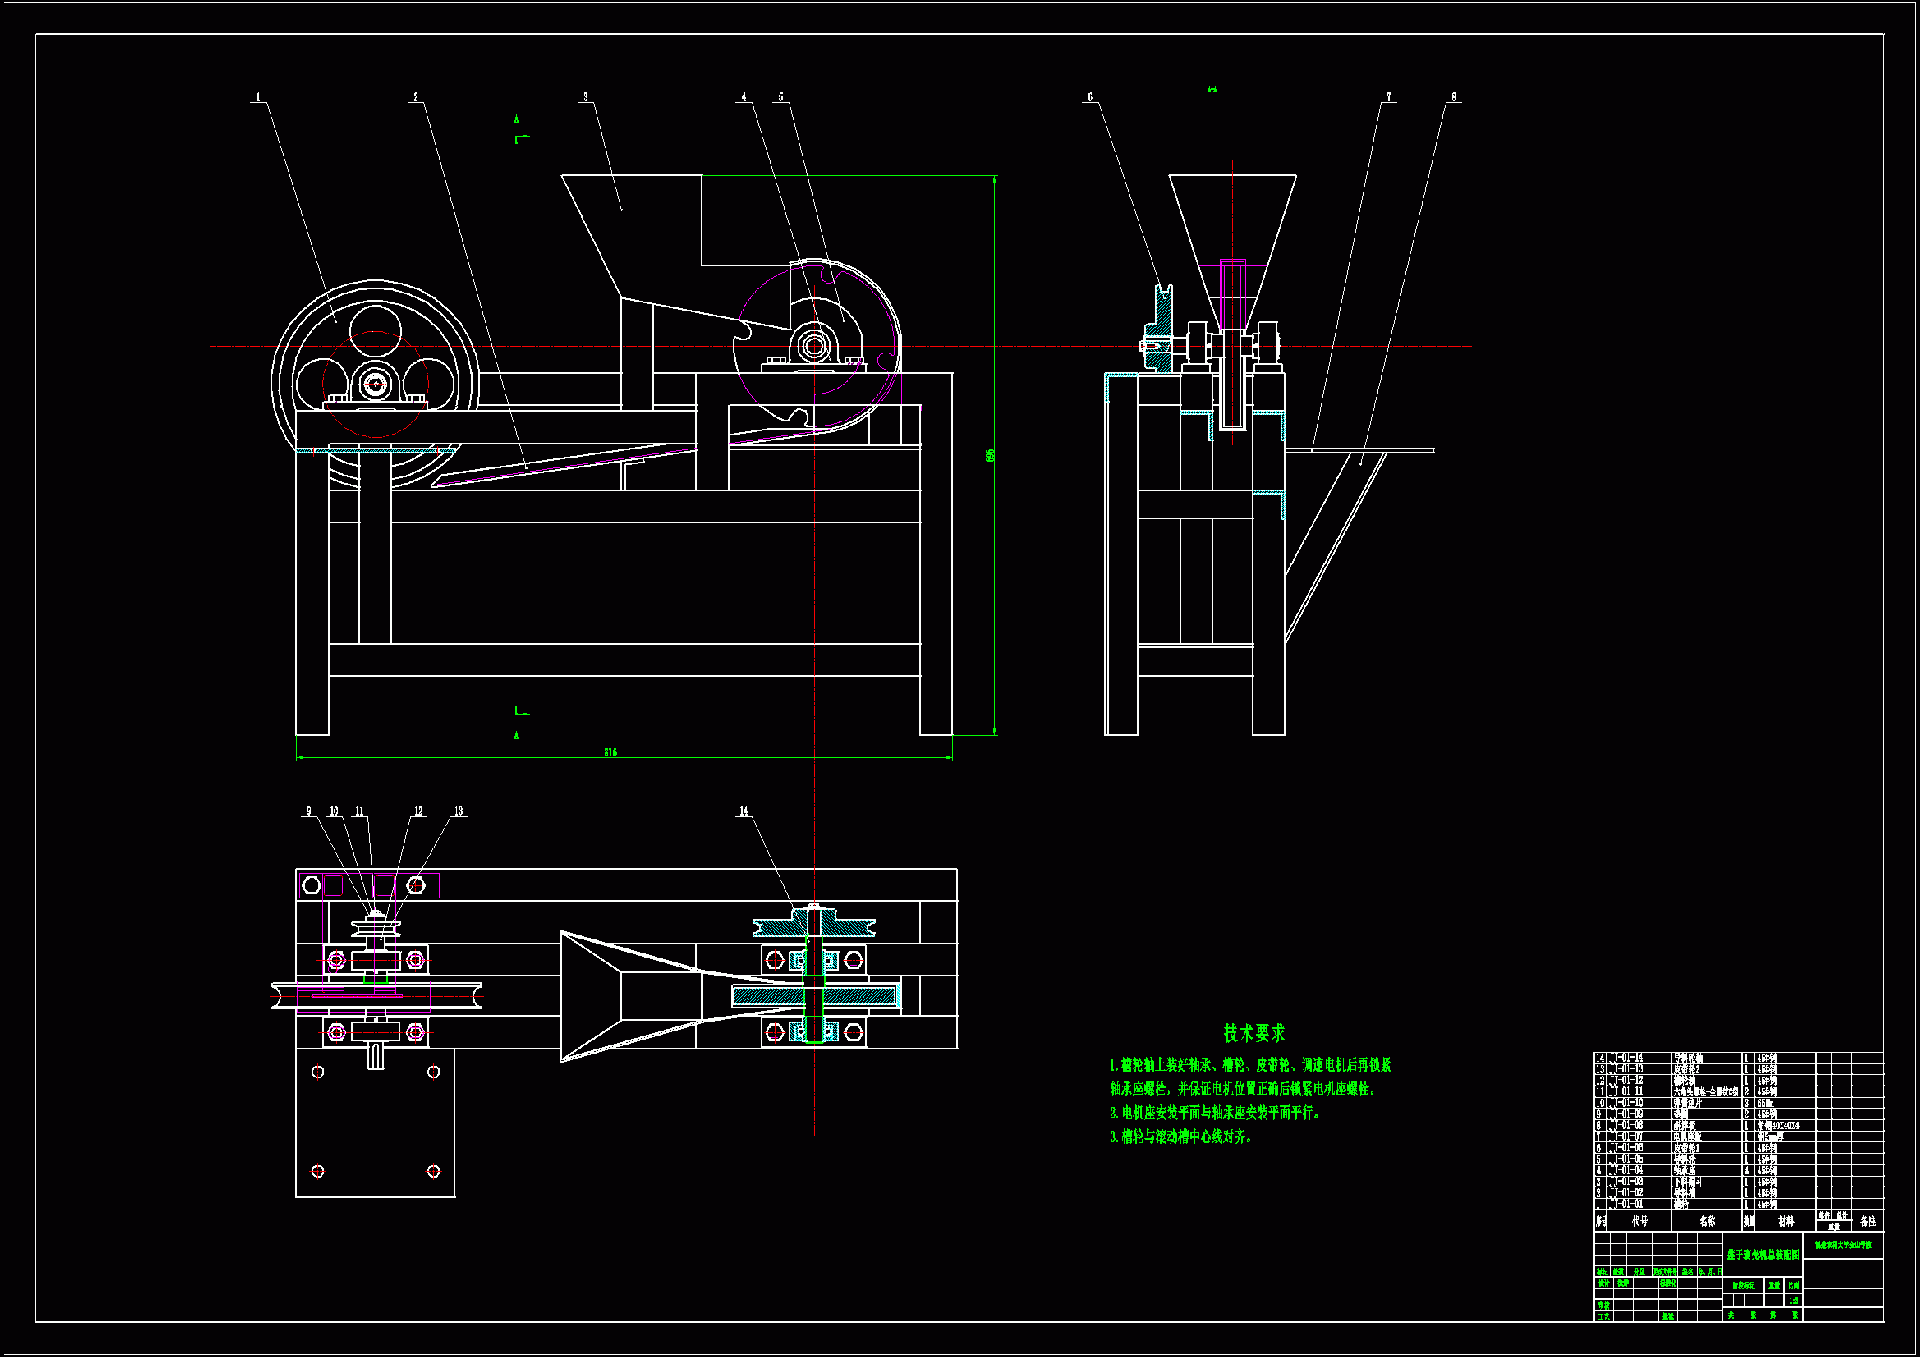1920x1357 pixels.
Task: Click the upper section marker A above front view
Action: click(517, 119)
